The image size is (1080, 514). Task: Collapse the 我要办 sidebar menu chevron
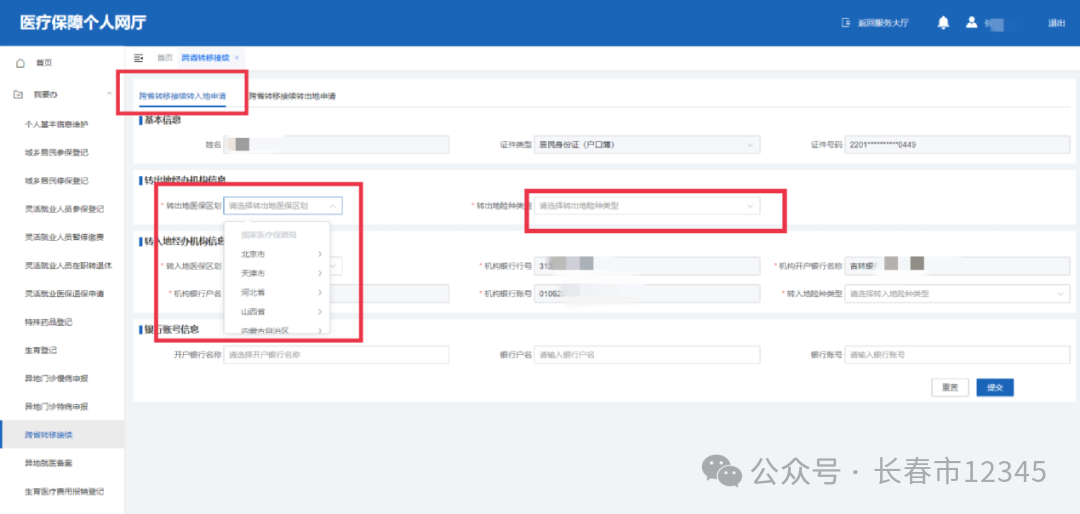(x=109, y=94)
